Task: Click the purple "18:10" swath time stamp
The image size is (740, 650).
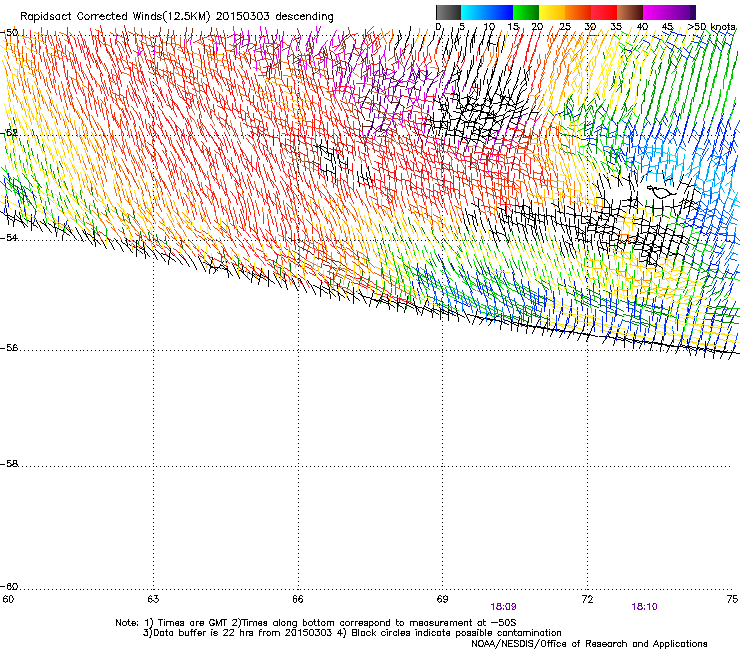Action: (644, 607)
